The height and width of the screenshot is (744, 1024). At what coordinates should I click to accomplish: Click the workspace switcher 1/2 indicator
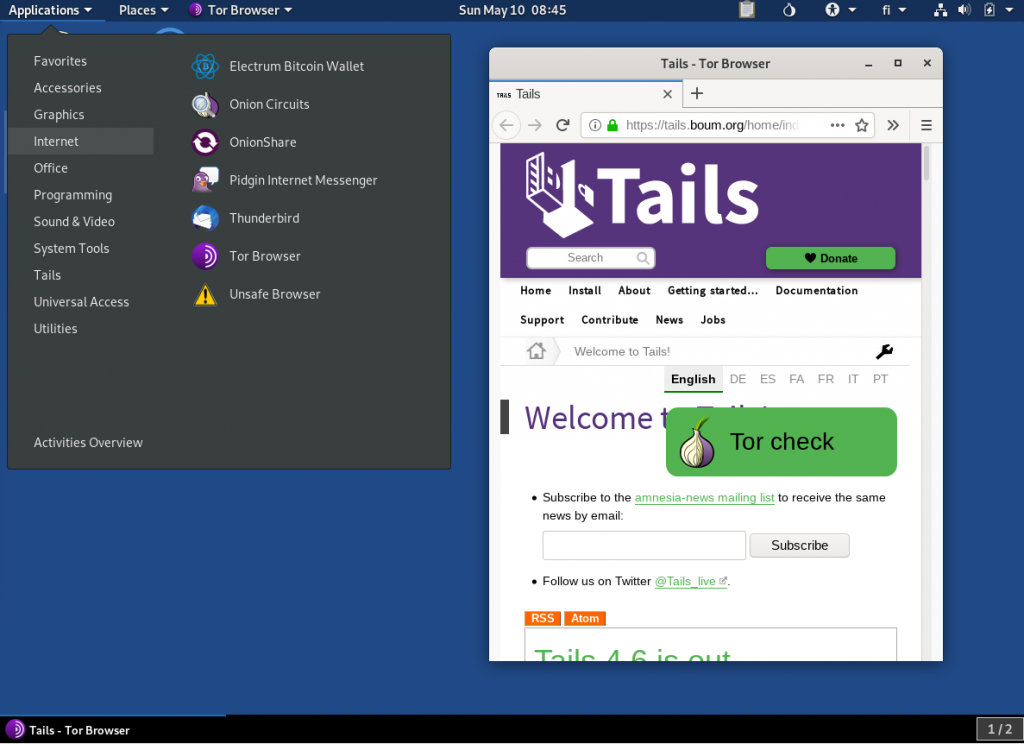pos(999,729)
